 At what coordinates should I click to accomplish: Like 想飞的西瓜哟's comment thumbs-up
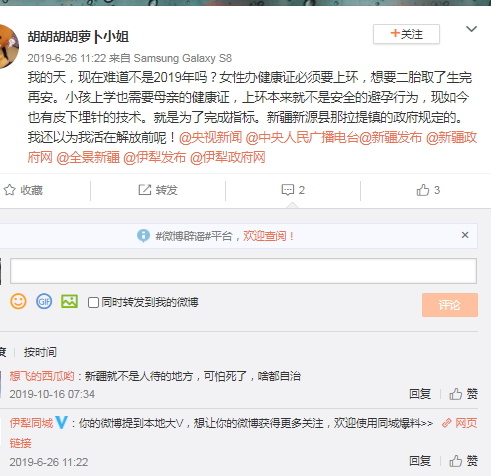point(455,394)
